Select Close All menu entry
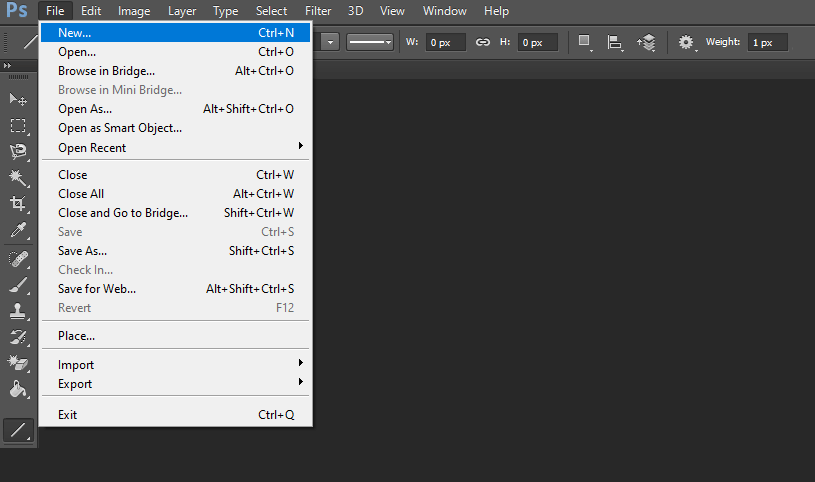The image size is (815, 482). [175, 194]
